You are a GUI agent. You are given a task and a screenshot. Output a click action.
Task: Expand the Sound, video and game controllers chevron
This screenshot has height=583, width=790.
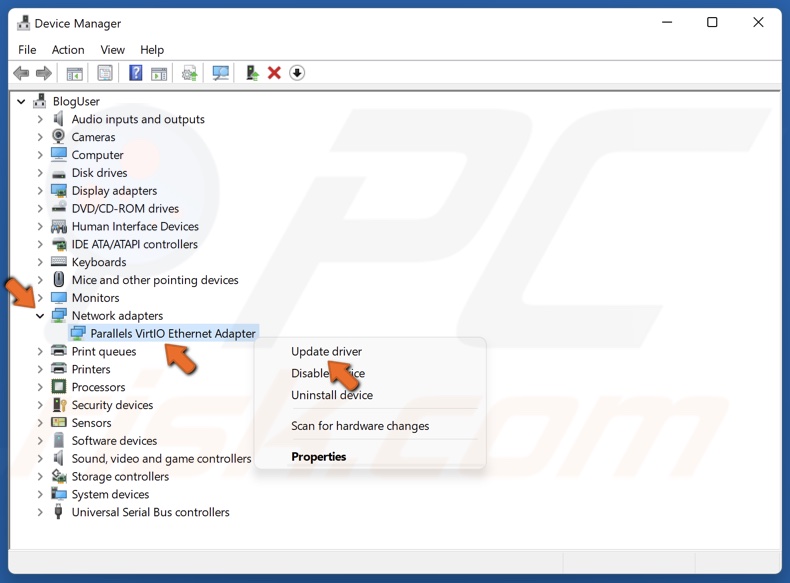[40, 459]
